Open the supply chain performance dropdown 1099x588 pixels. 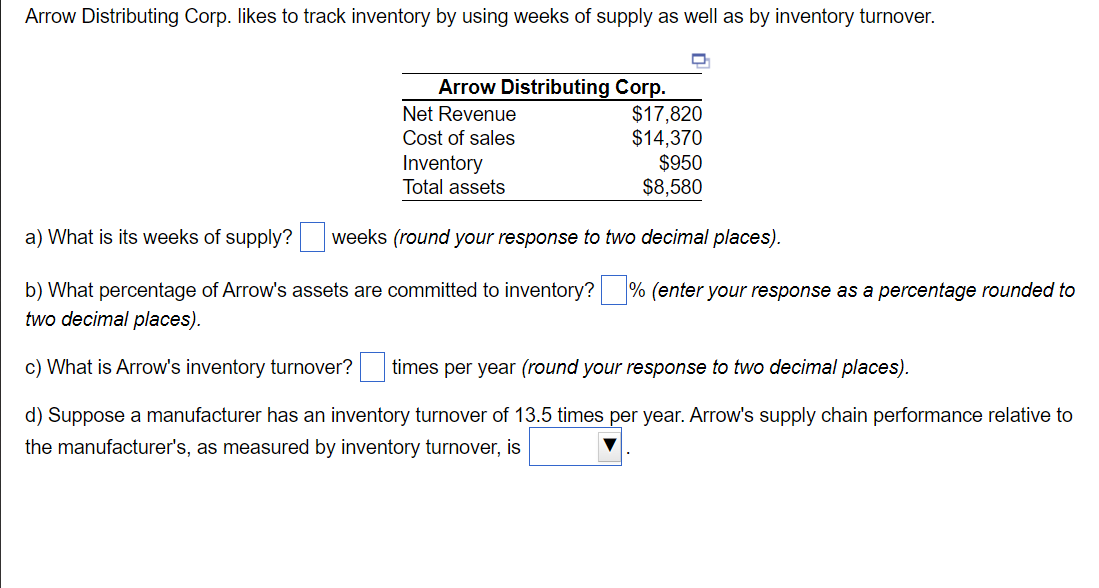tap(609, 446)
